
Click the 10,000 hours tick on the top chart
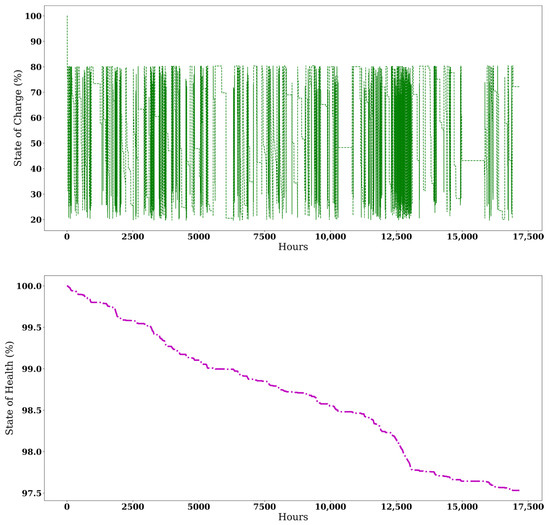pos(330,237)
